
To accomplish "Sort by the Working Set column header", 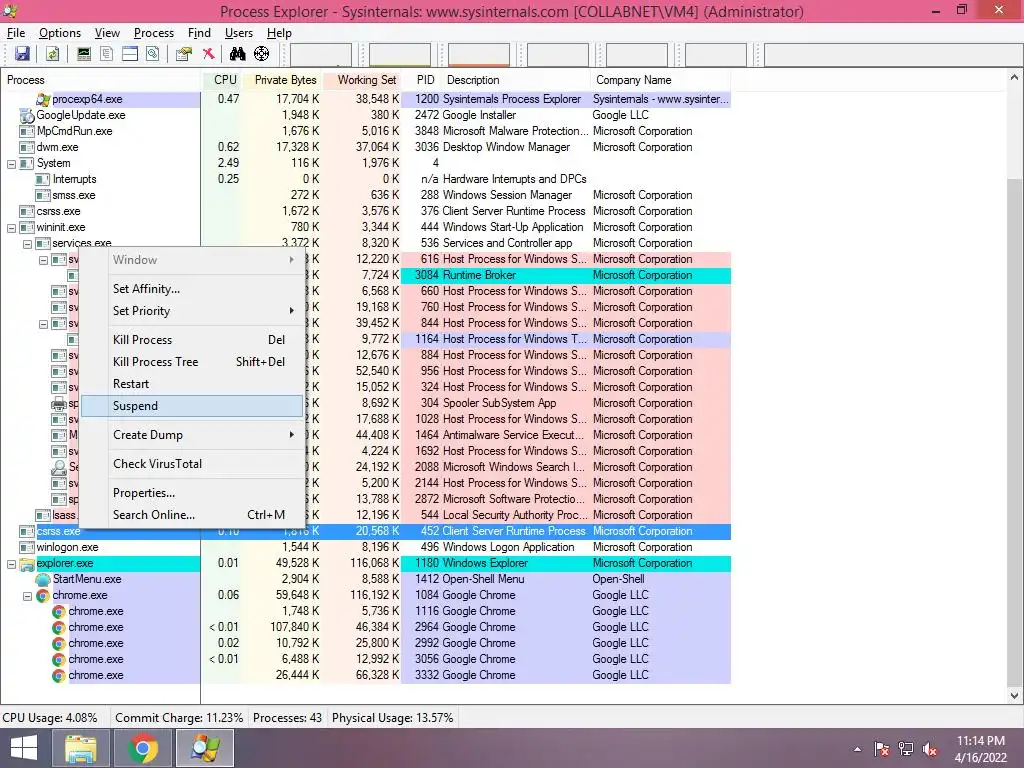I will [362, 80].
